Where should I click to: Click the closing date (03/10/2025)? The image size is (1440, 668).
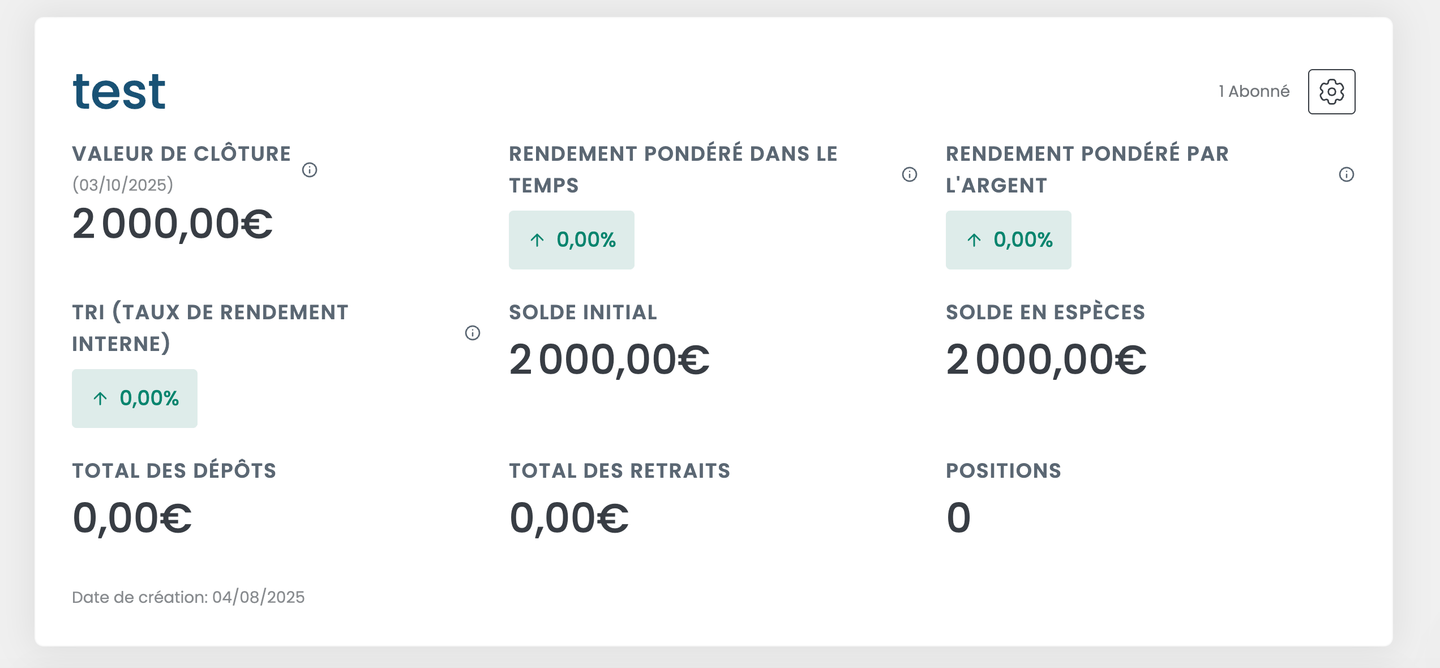tap(123, 185)
